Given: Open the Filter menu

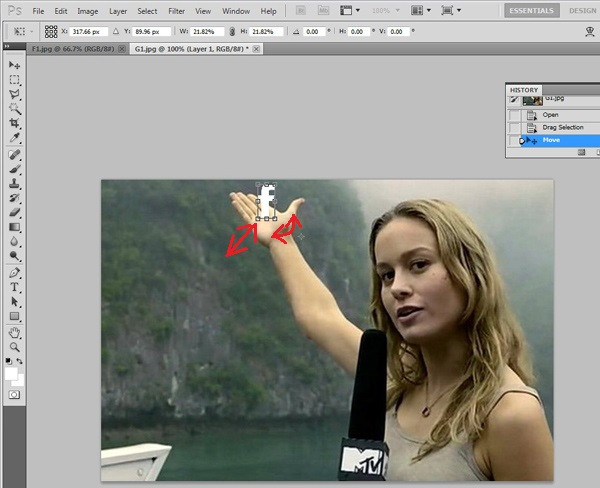Looking at the screenshot, I should click(176, 11).
